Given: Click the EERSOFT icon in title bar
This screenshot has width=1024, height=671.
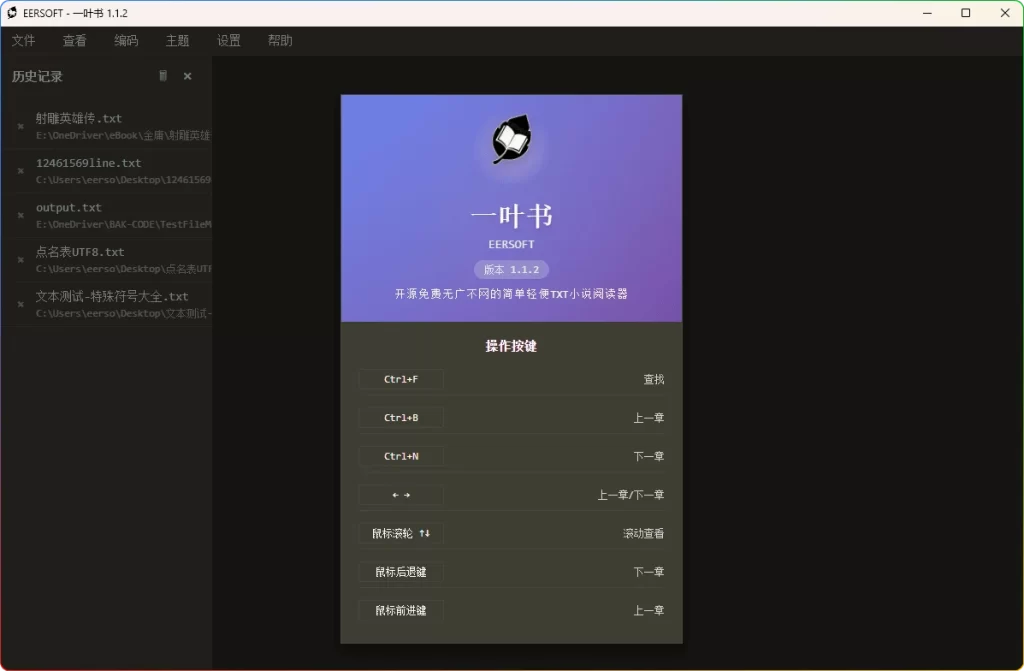Looking at the screenshot, I should coord(14,13).
